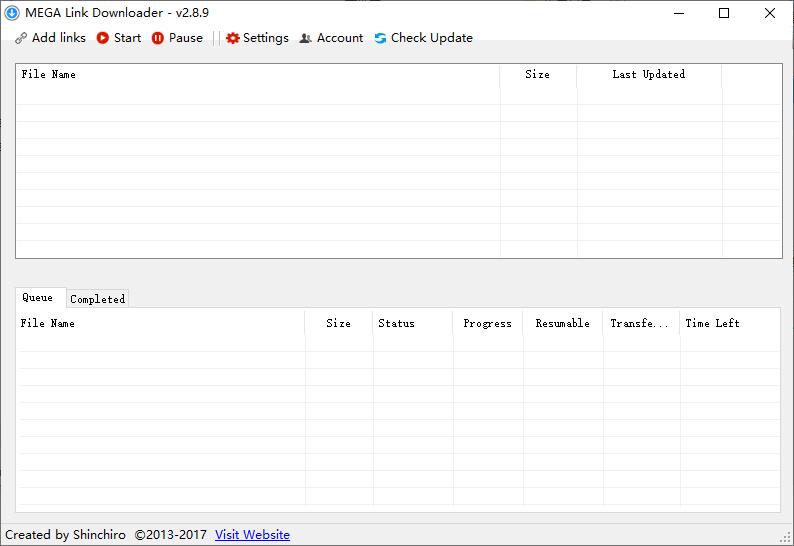Open Settings via its text label
Image resolution: width=794 pixels, height=546 pixels.
pos(265,38)
